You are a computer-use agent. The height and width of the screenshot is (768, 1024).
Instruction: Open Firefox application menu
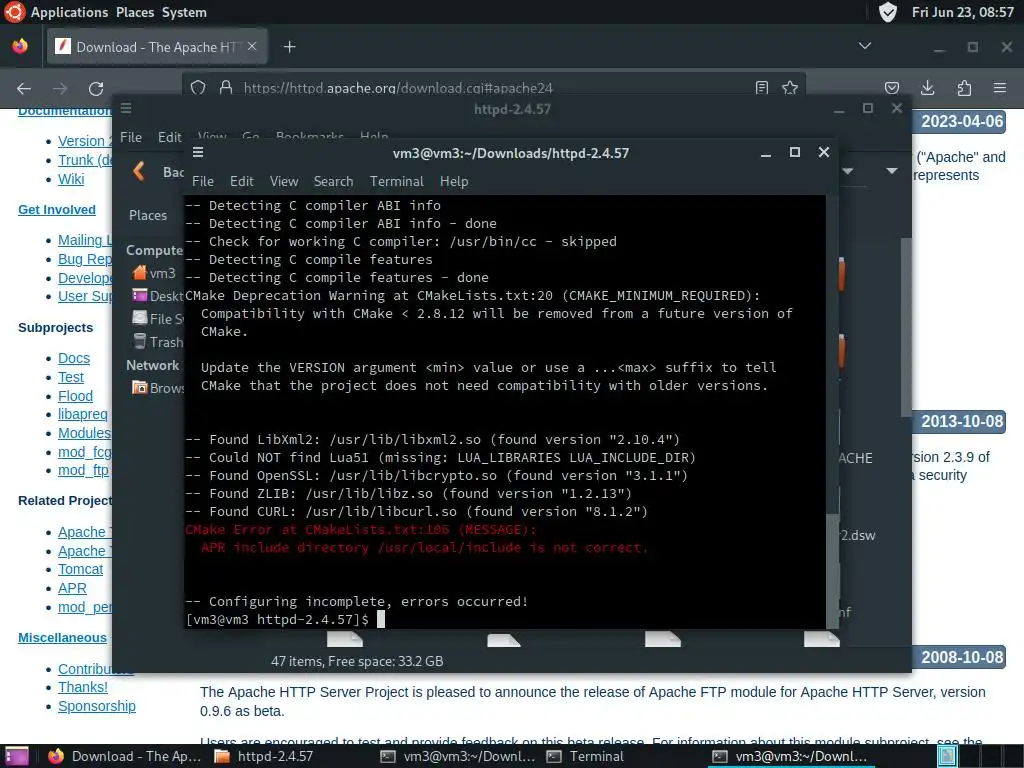pyautogui.click(x=1000, y=88)
